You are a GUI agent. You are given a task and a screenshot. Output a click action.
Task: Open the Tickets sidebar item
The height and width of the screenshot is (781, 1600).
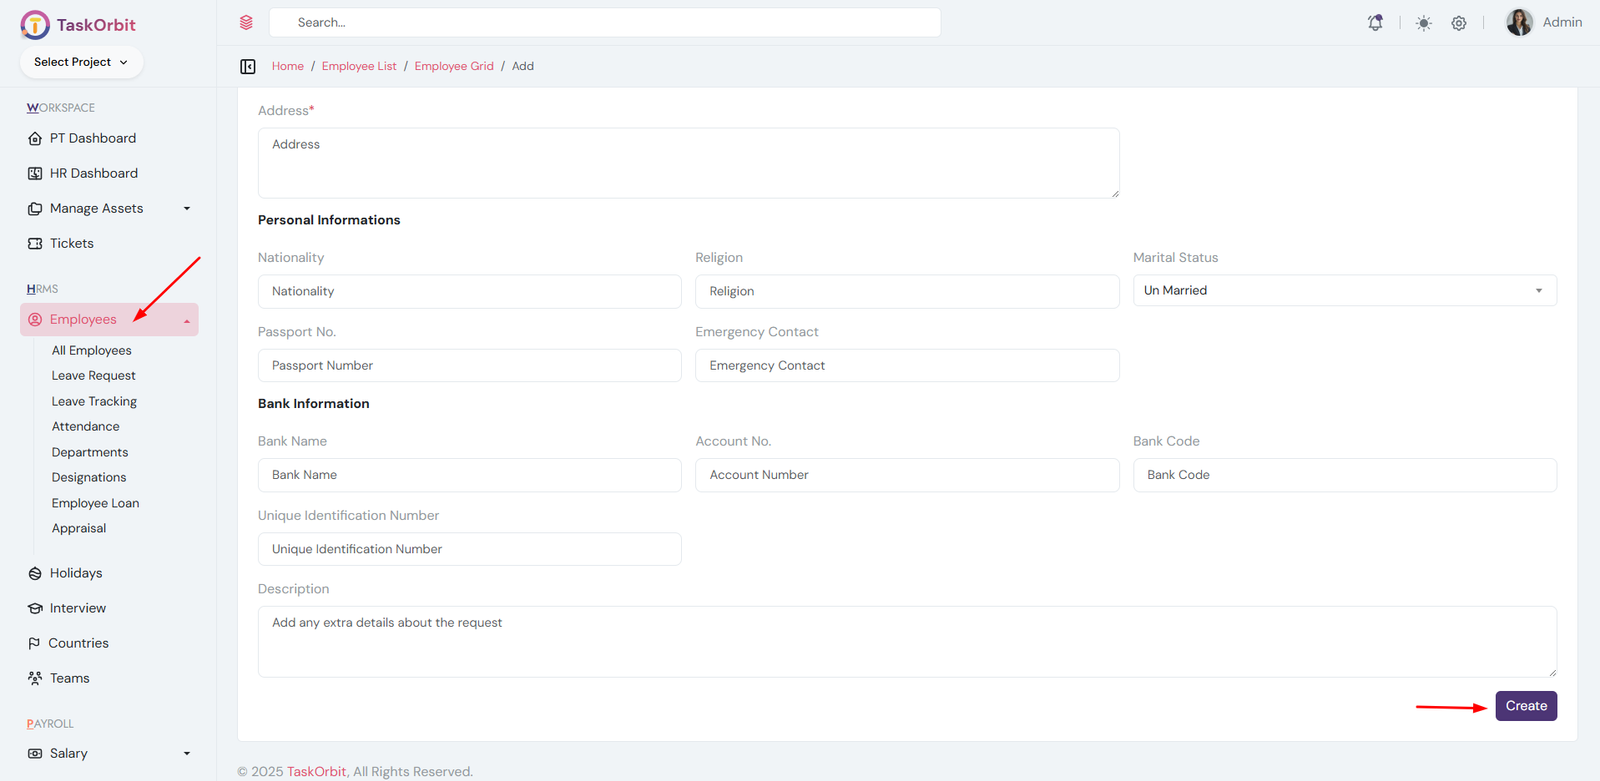coord(71,243)
